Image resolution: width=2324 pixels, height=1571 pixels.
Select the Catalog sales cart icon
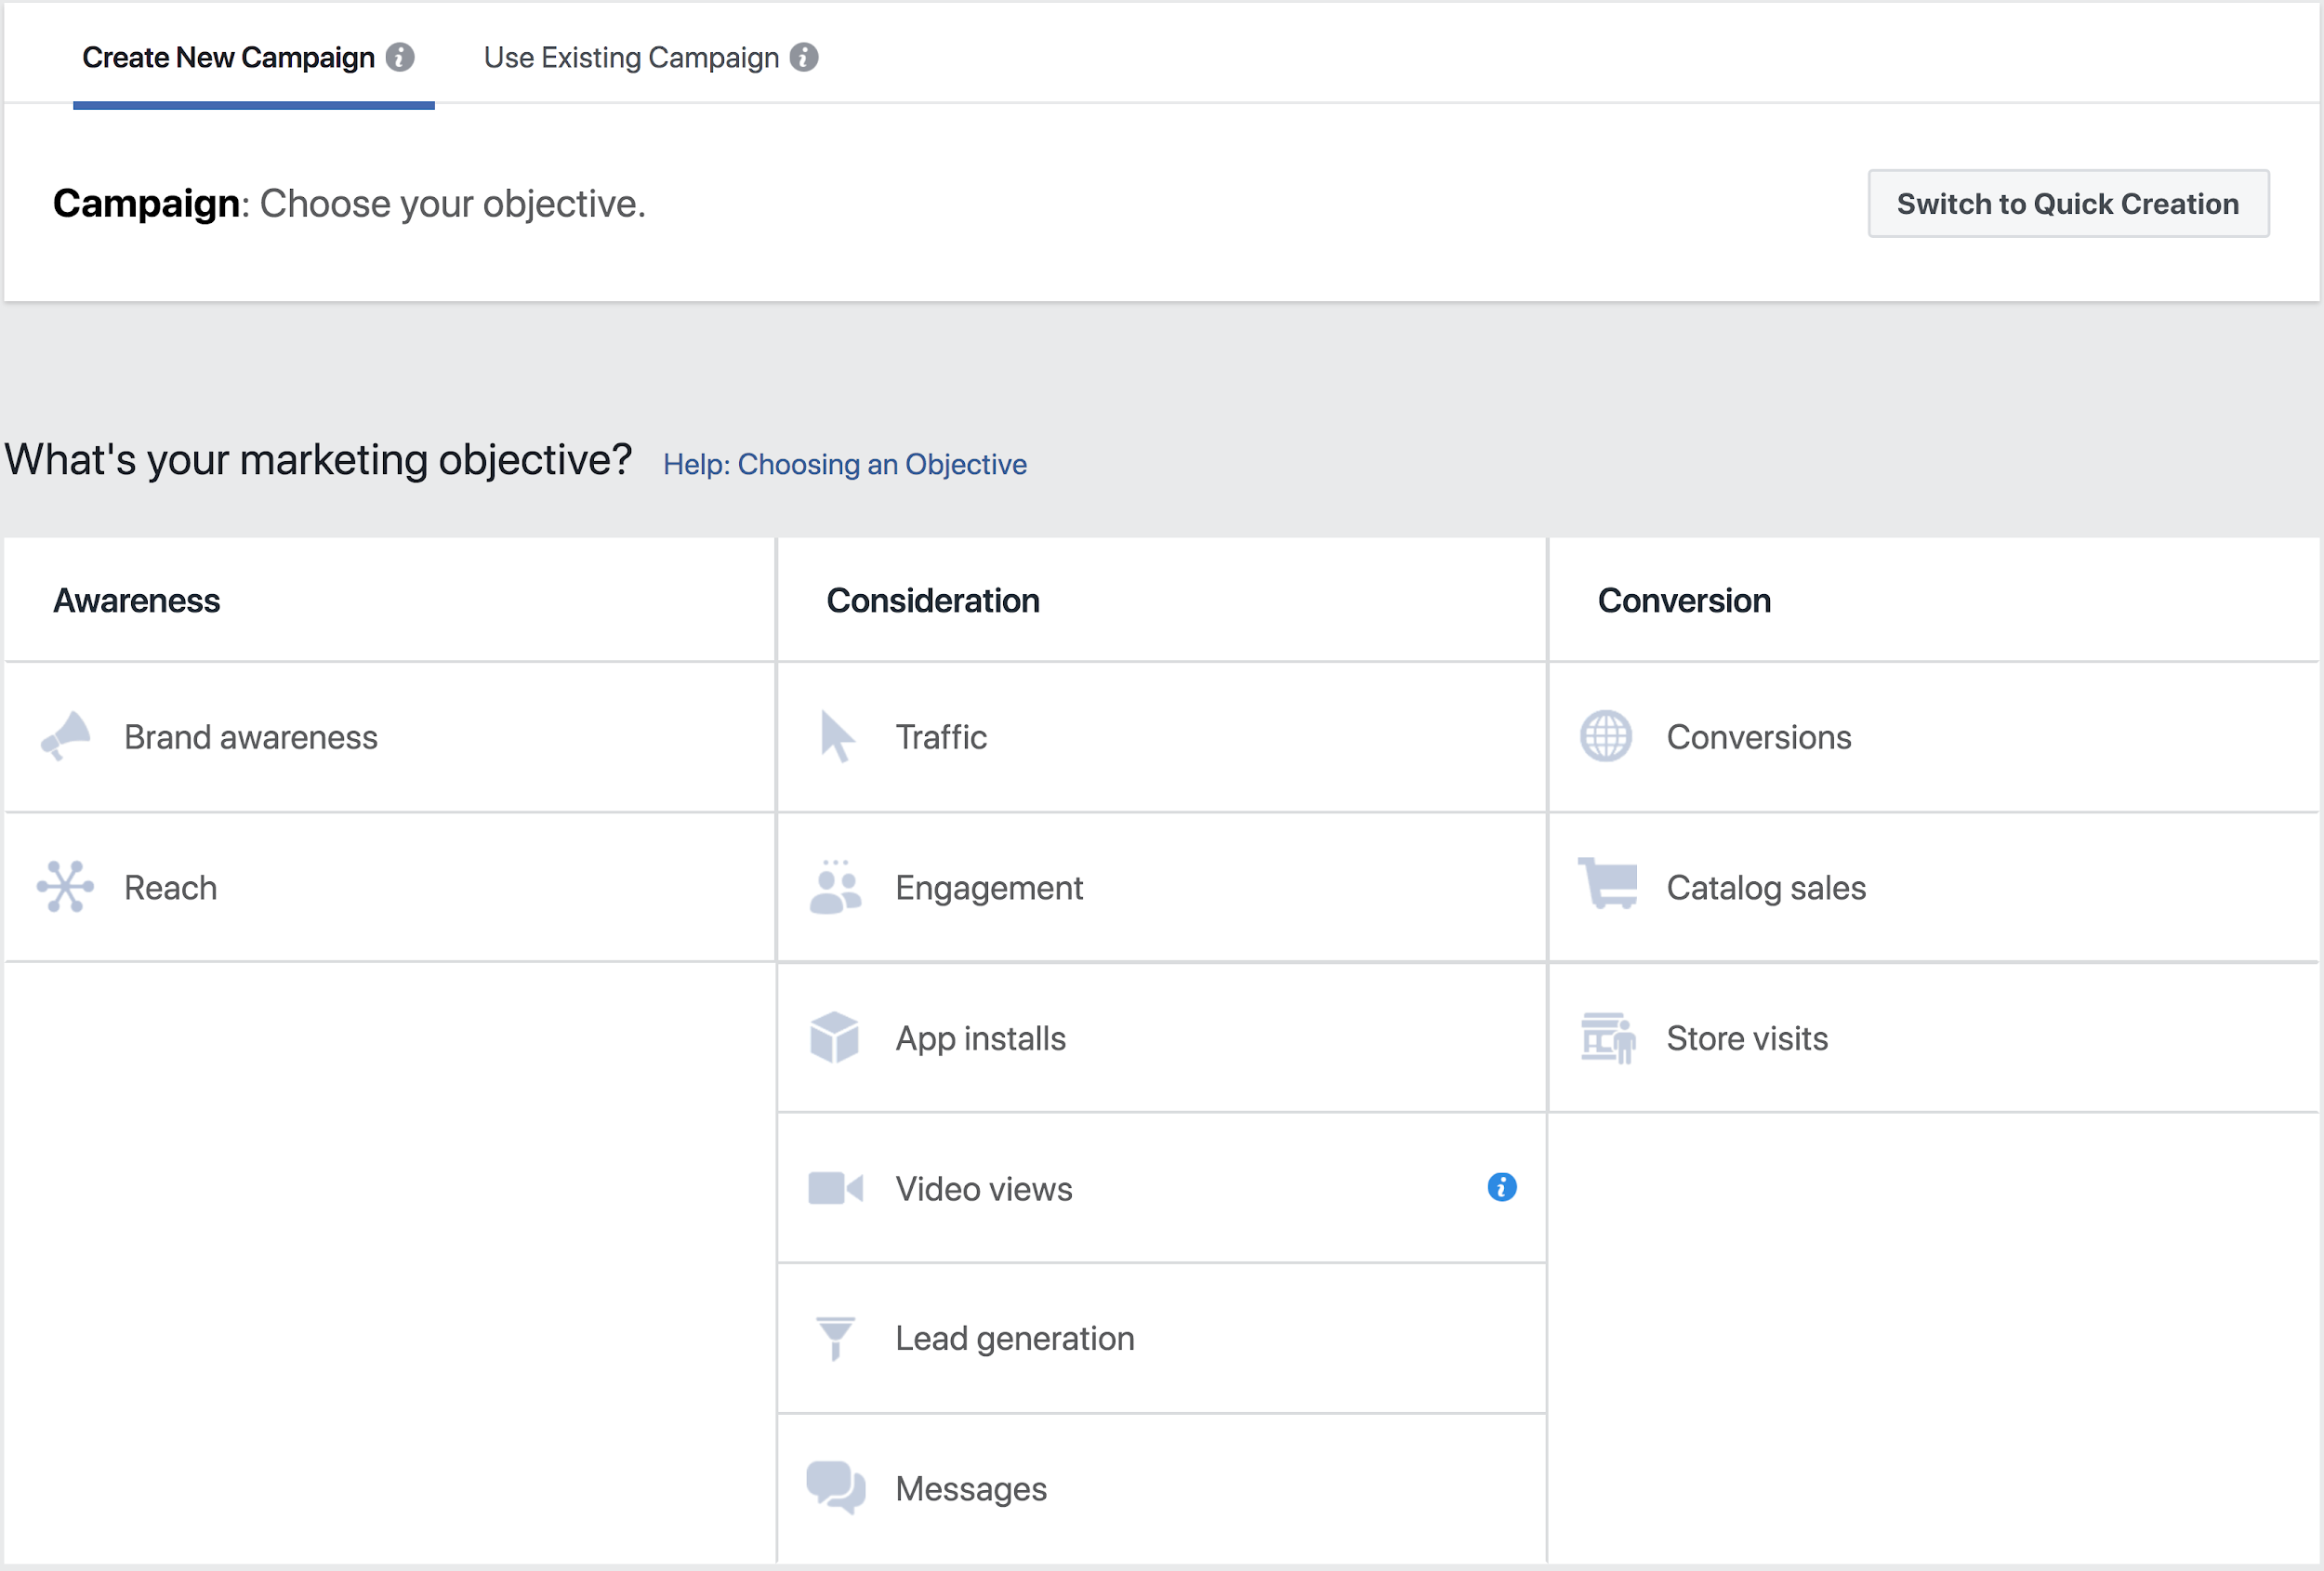[x=1605, y=886]
